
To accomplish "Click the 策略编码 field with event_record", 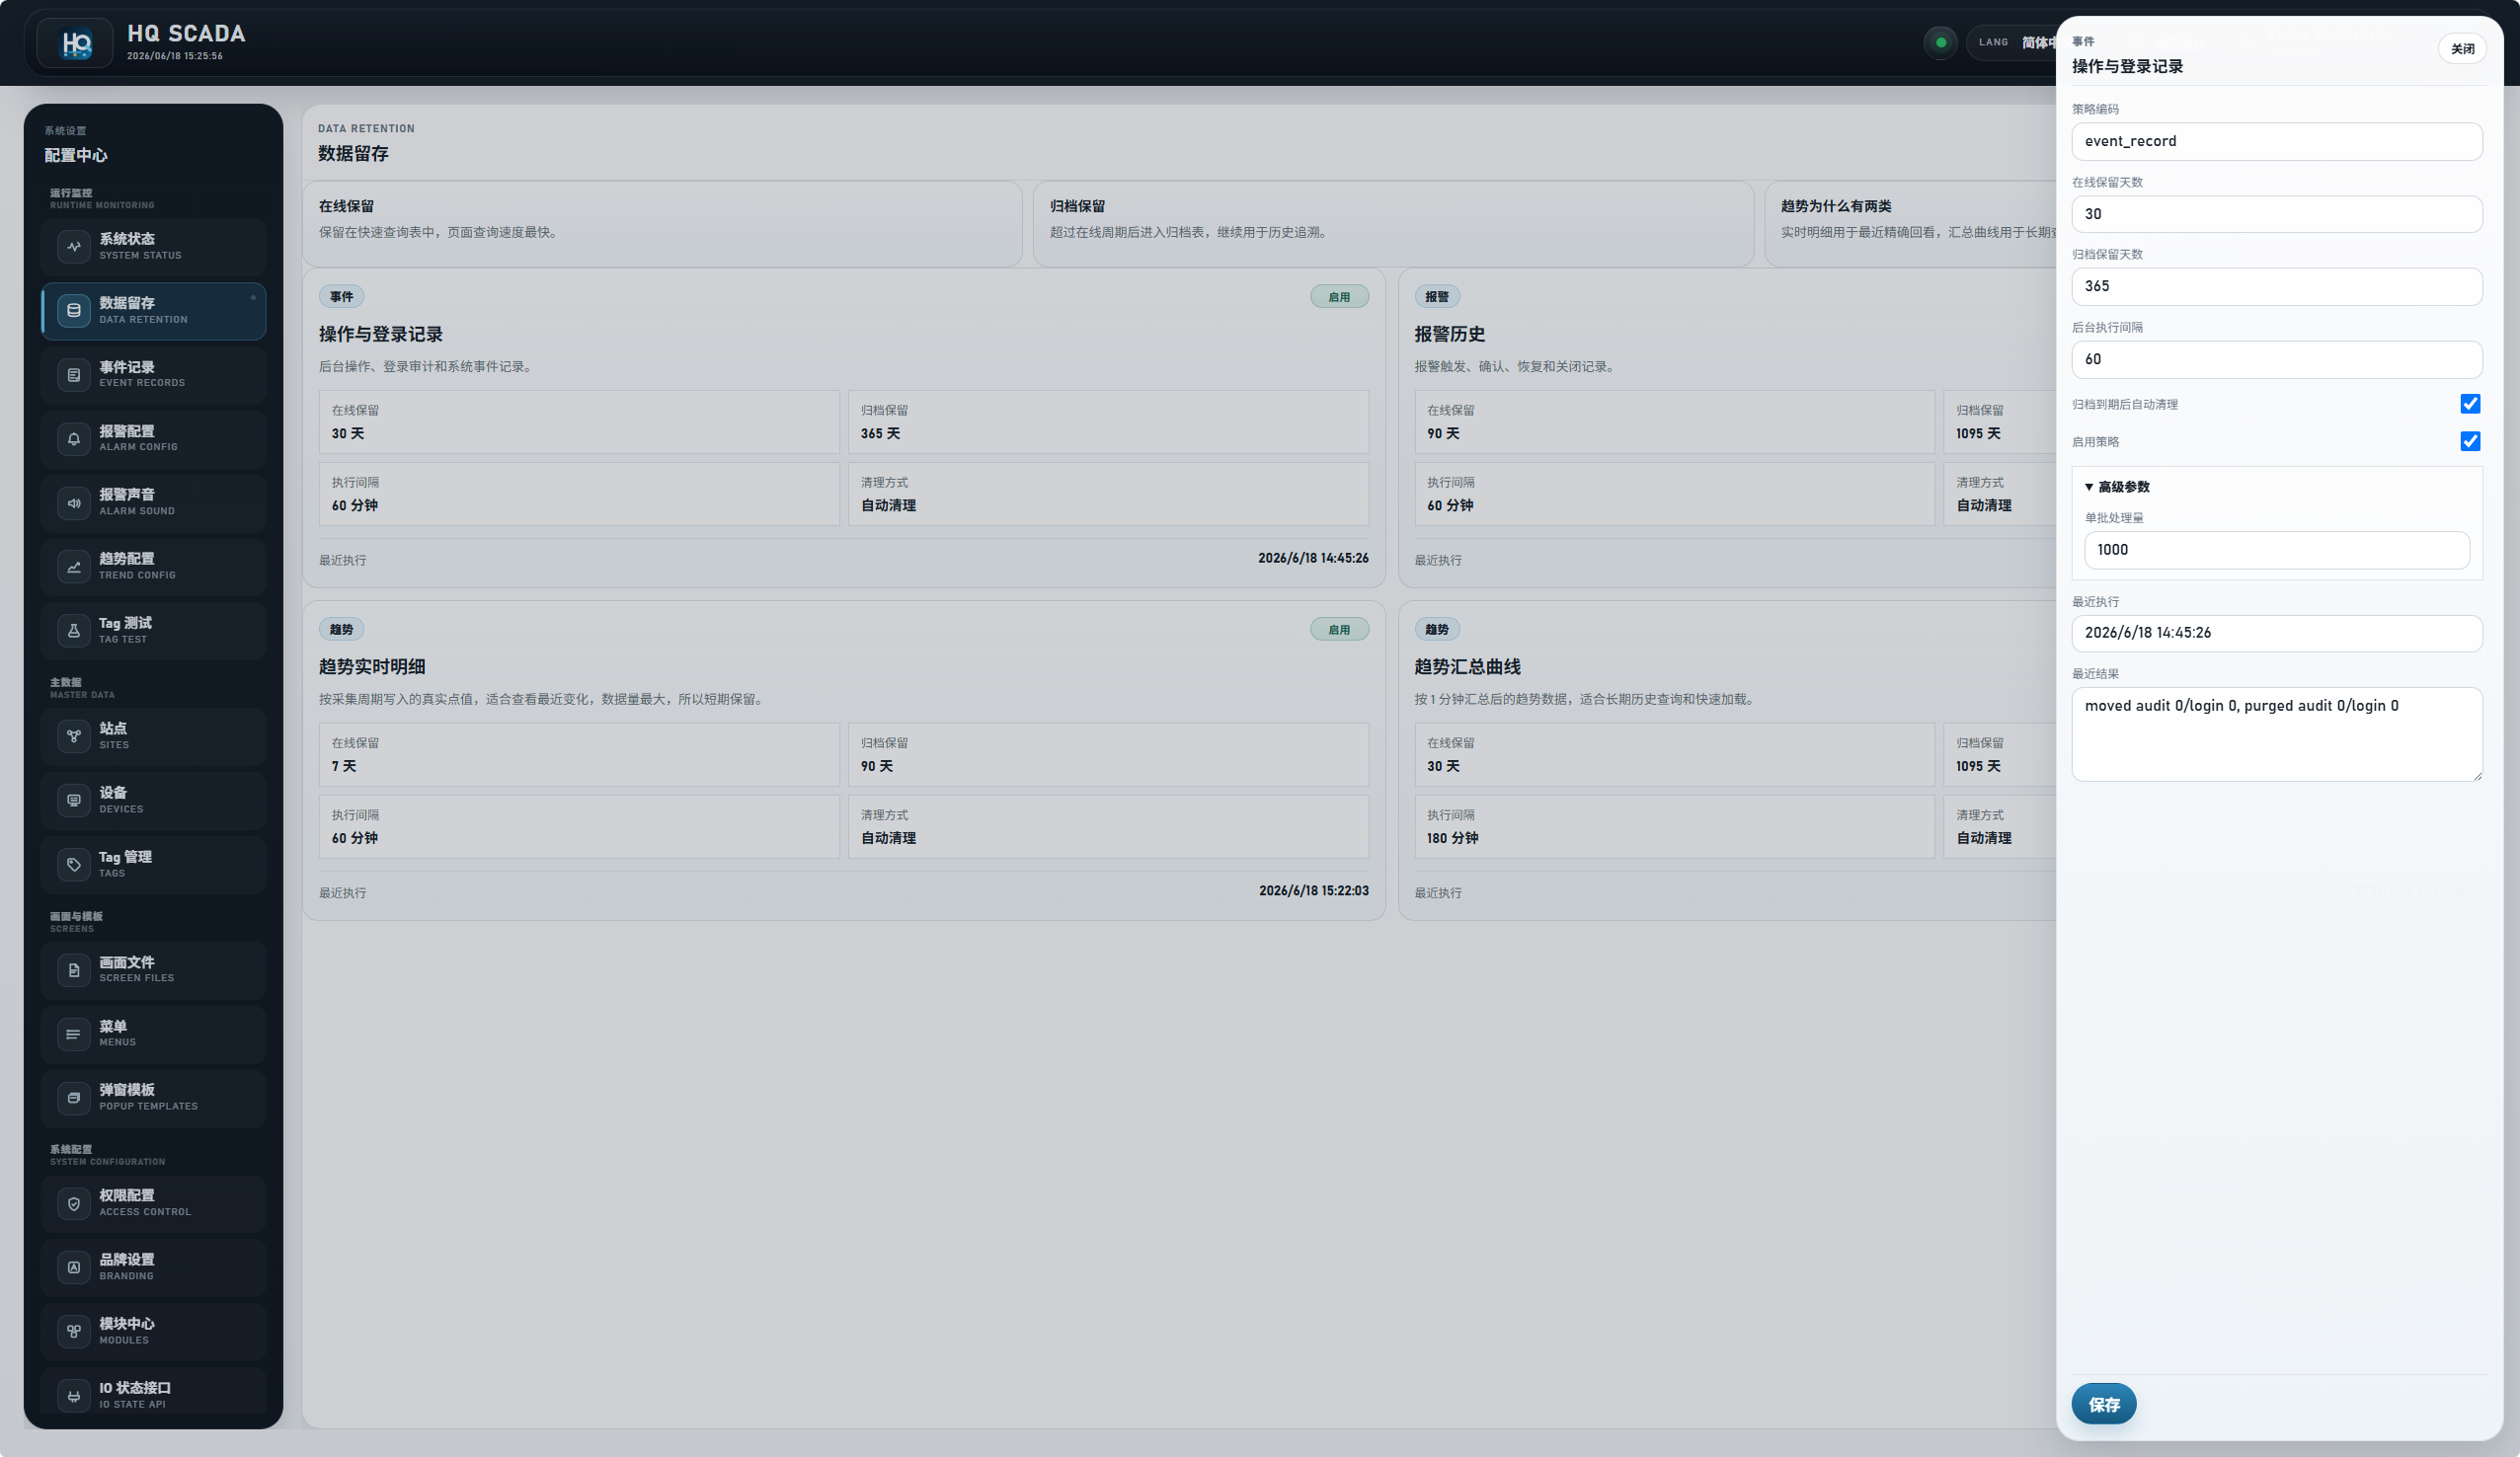I will pos(2276,141).
